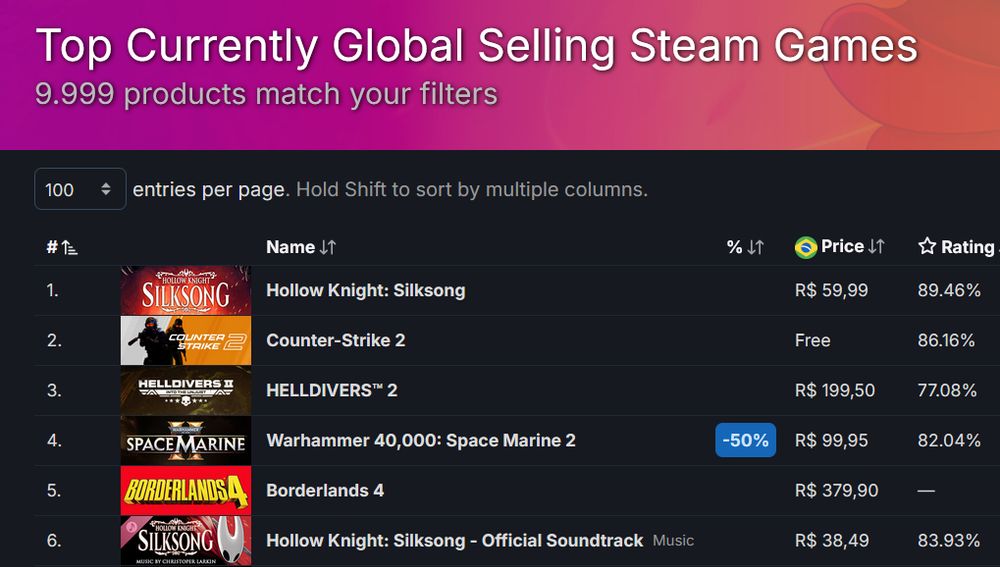Click the Rating star icon

(x=927, y=246)
